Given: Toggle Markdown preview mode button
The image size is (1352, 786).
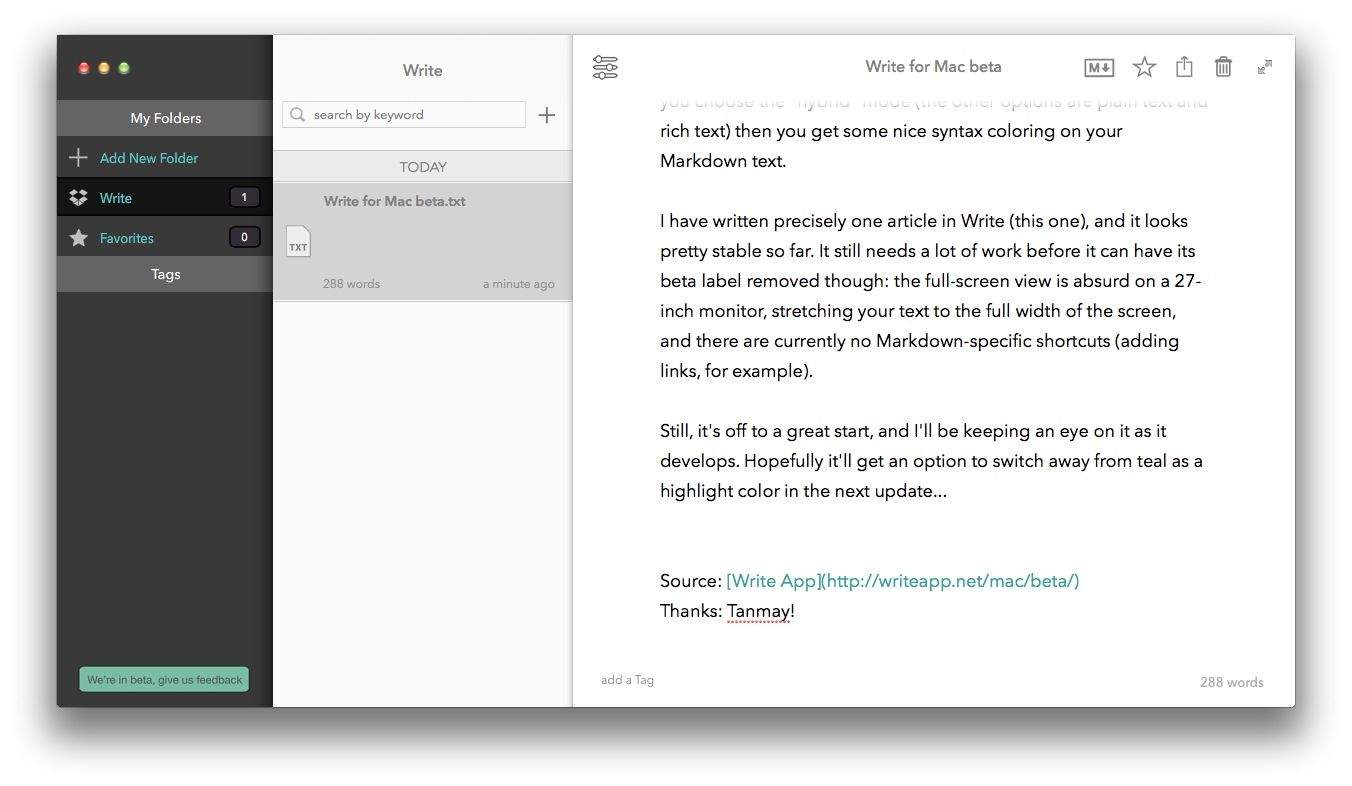Looking at the screenshot, I should tap(1099, 67).
